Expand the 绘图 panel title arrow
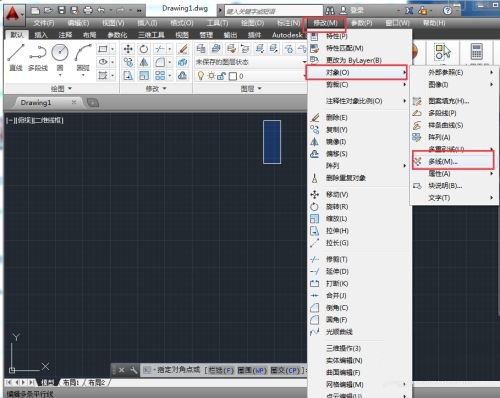500x398 pixels. [70, 89]
